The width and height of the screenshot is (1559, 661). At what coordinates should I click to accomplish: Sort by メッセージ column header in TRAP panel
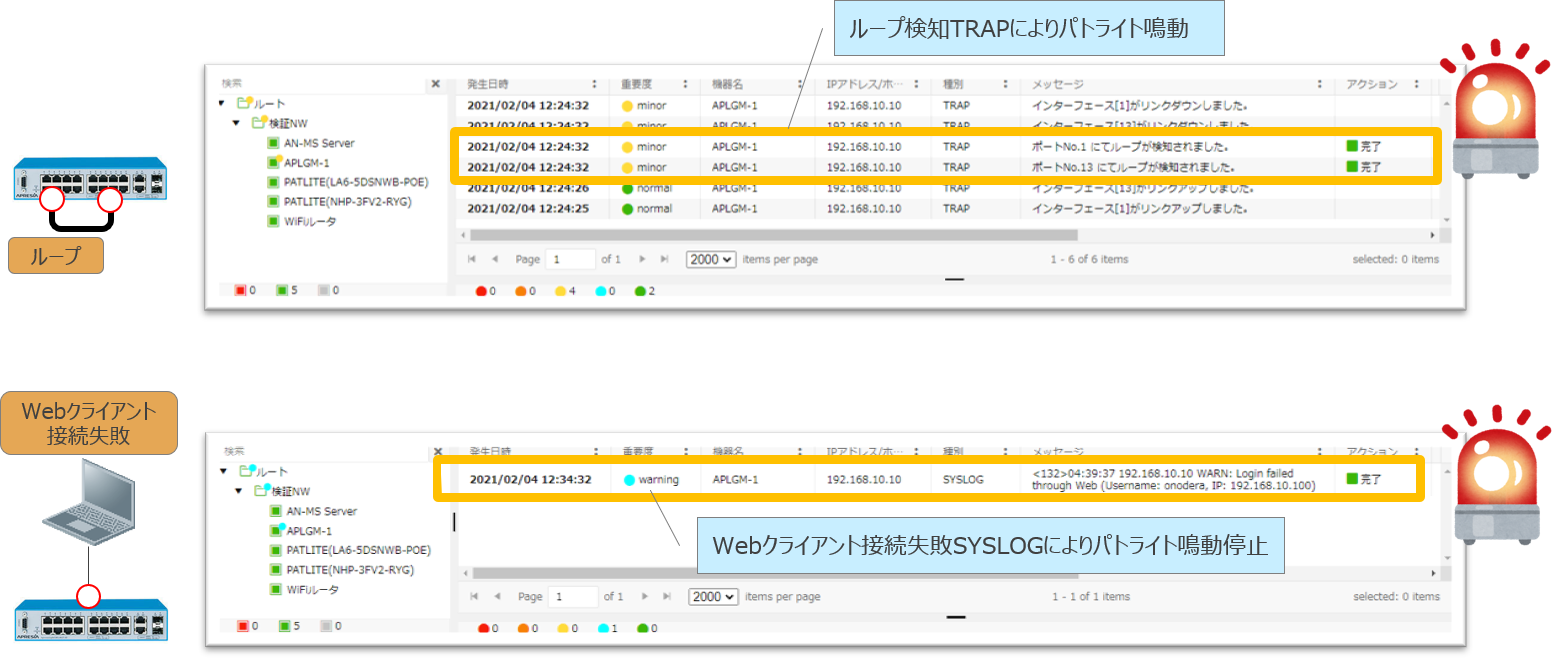[1058, 85]
